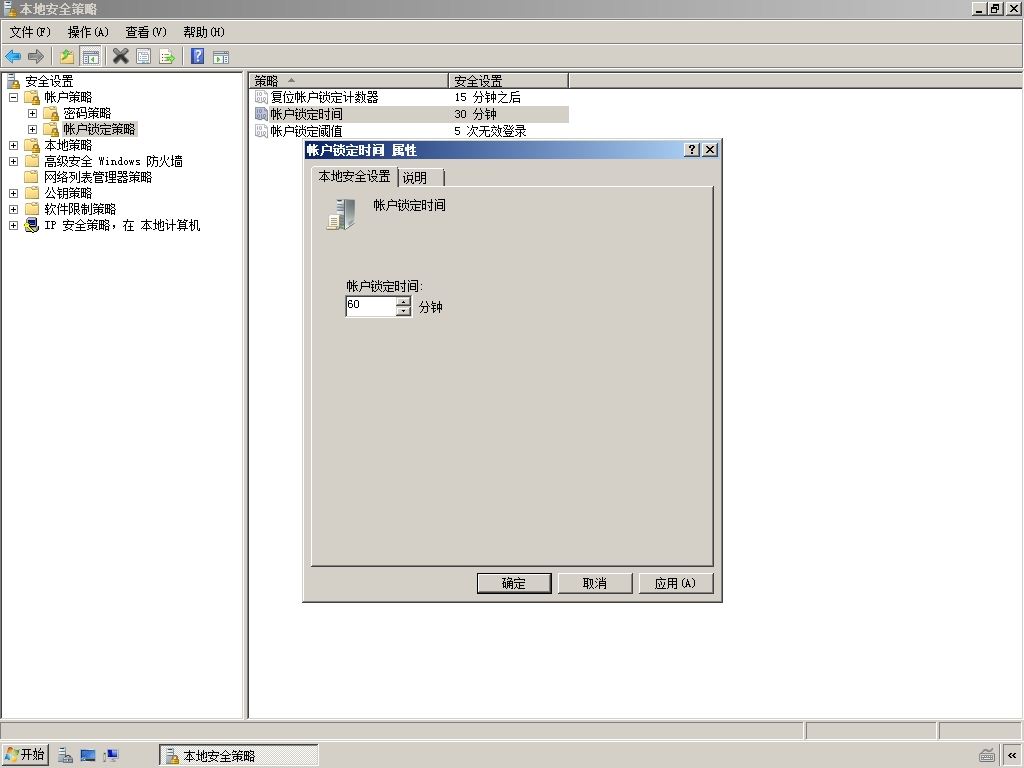Sort by the 策略 column header

click(348, 81)
